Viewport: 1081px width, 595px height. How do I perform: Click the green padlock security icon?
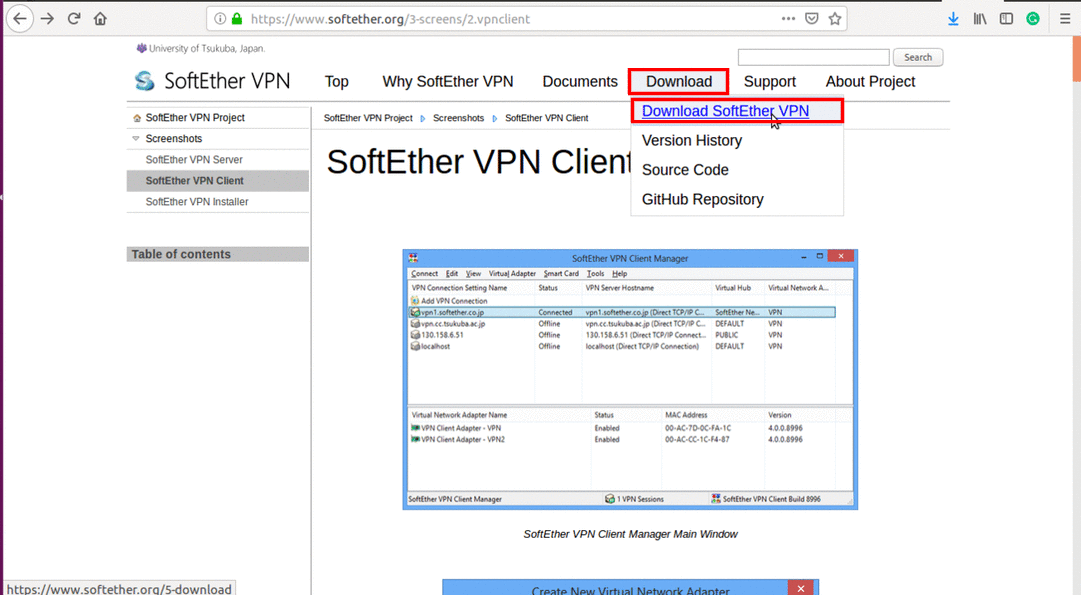[x=237, y=19]
